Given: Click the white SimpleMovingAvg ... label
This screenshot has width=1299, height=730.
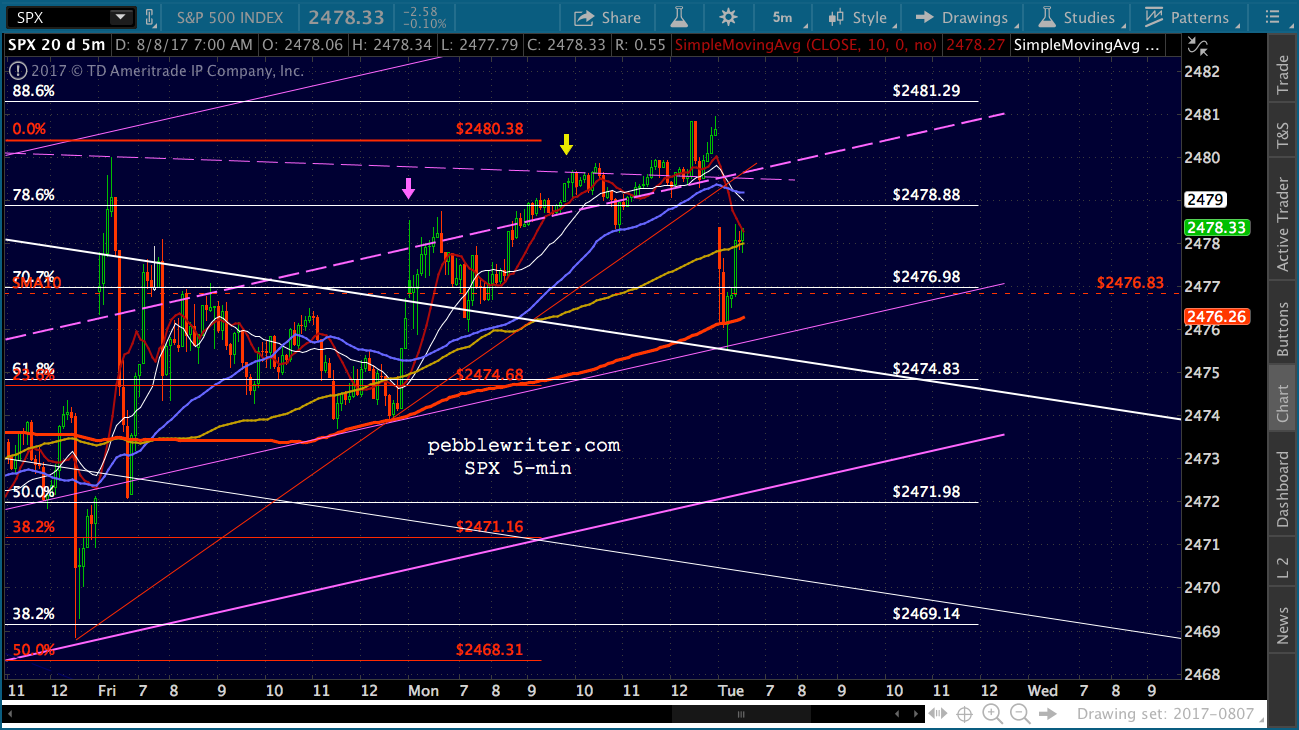Looking at the screenshot, I should tap(1088, 45).
